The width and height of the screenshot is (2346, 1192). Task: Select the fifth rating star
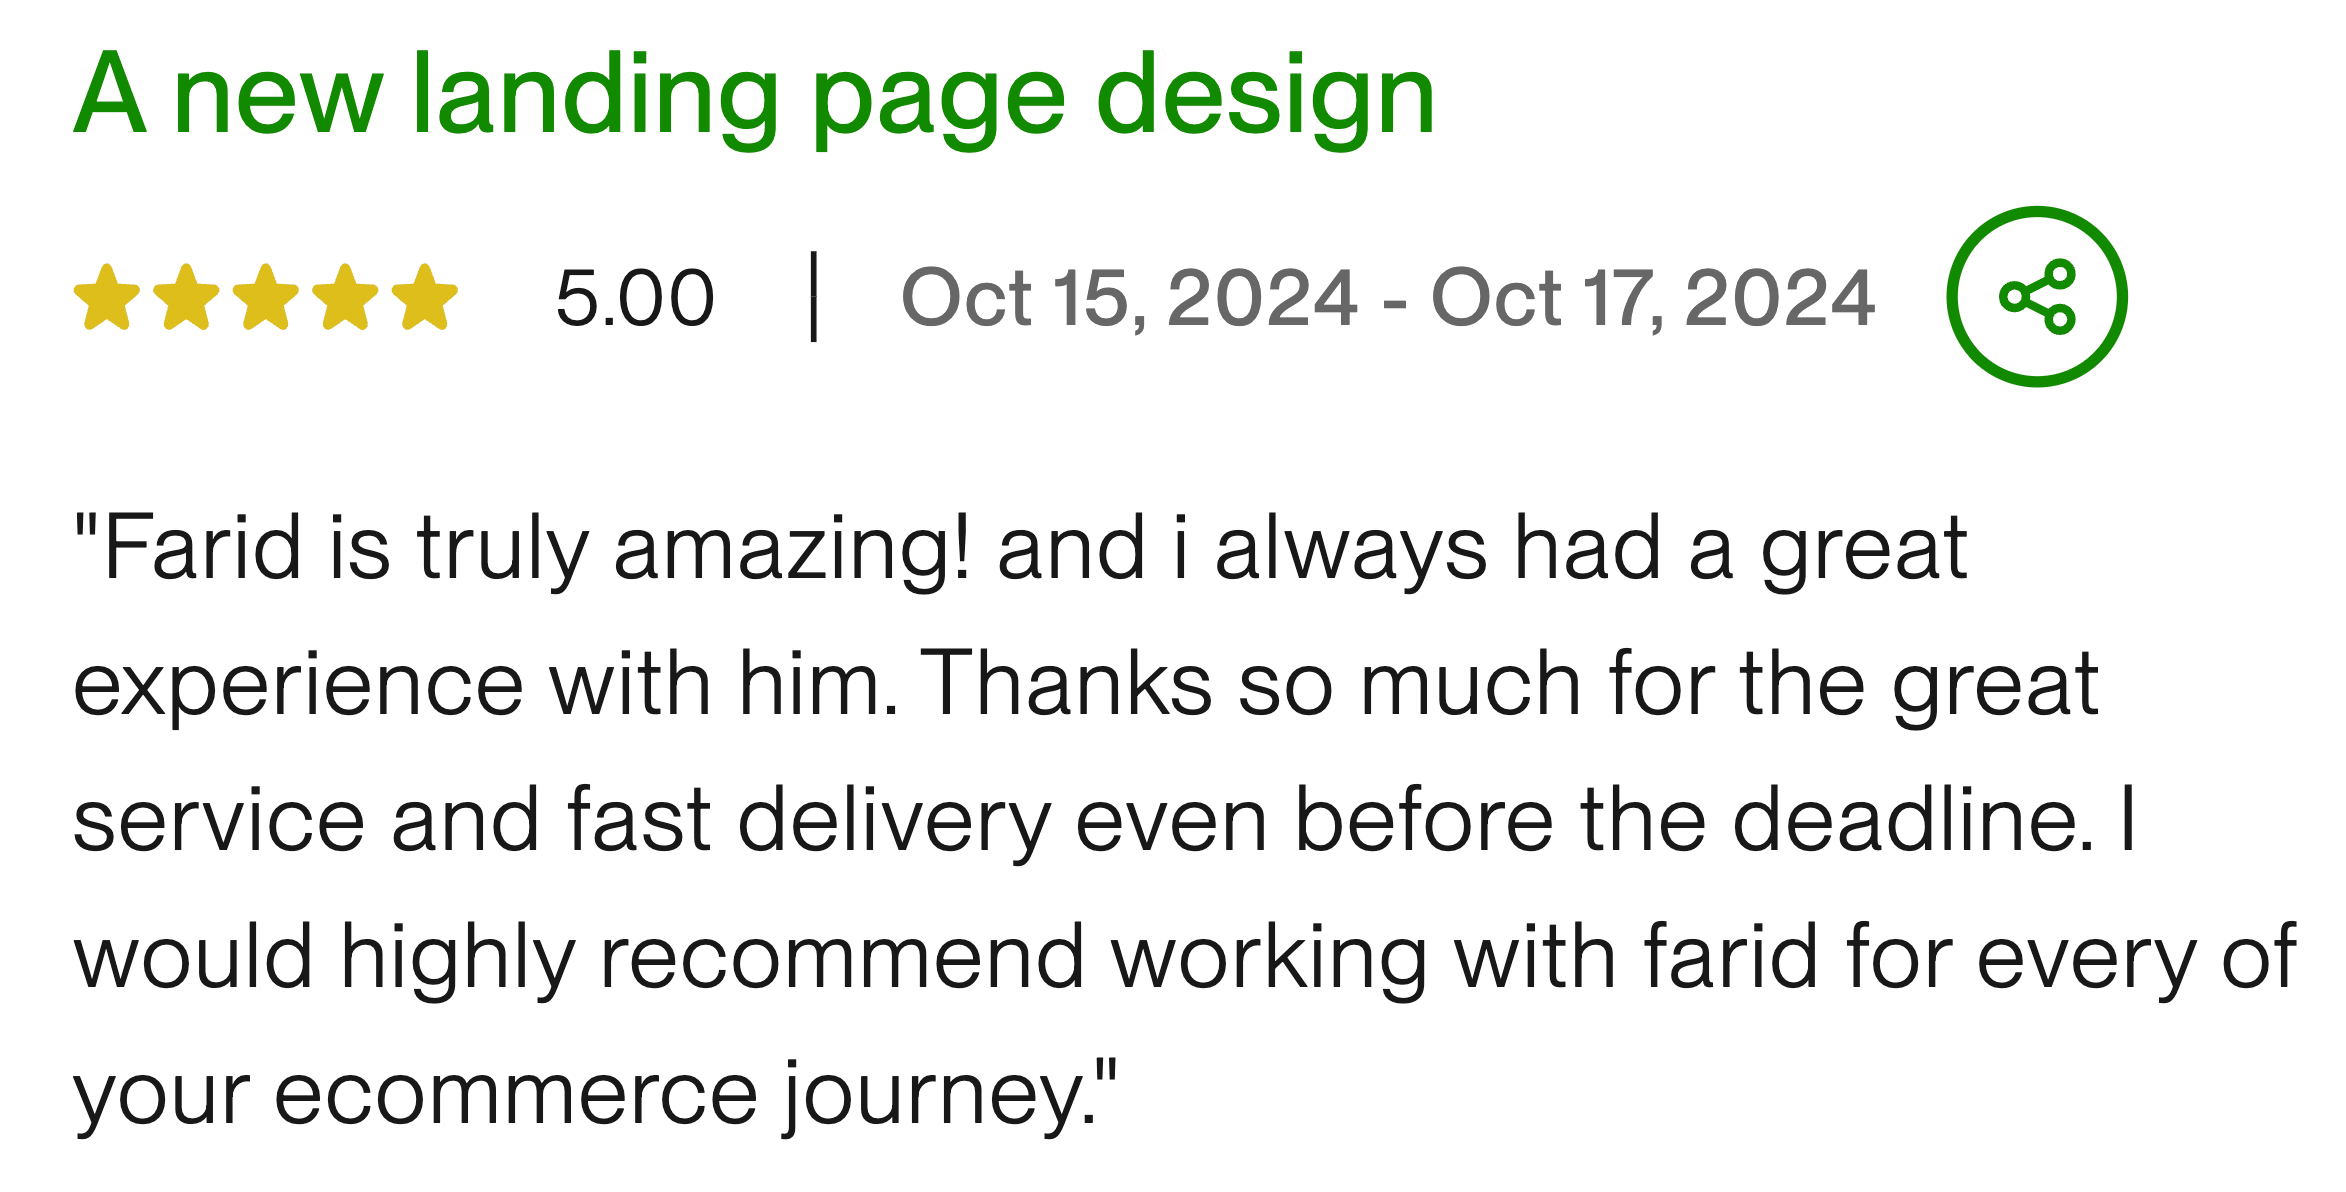(425, 297)
